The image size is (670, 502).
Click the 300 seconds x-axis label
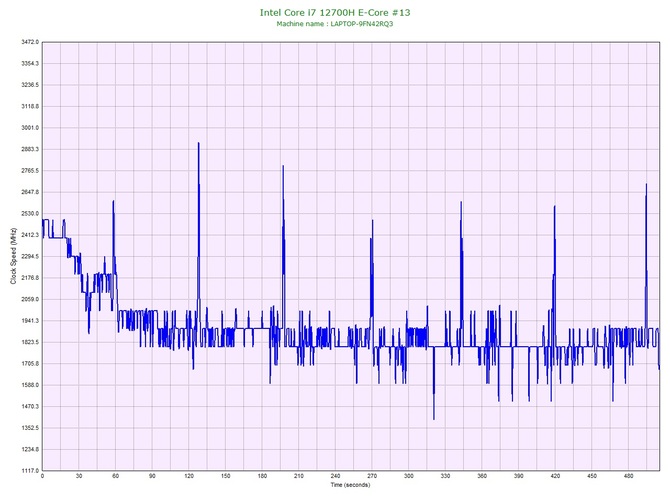click(408, 476)
